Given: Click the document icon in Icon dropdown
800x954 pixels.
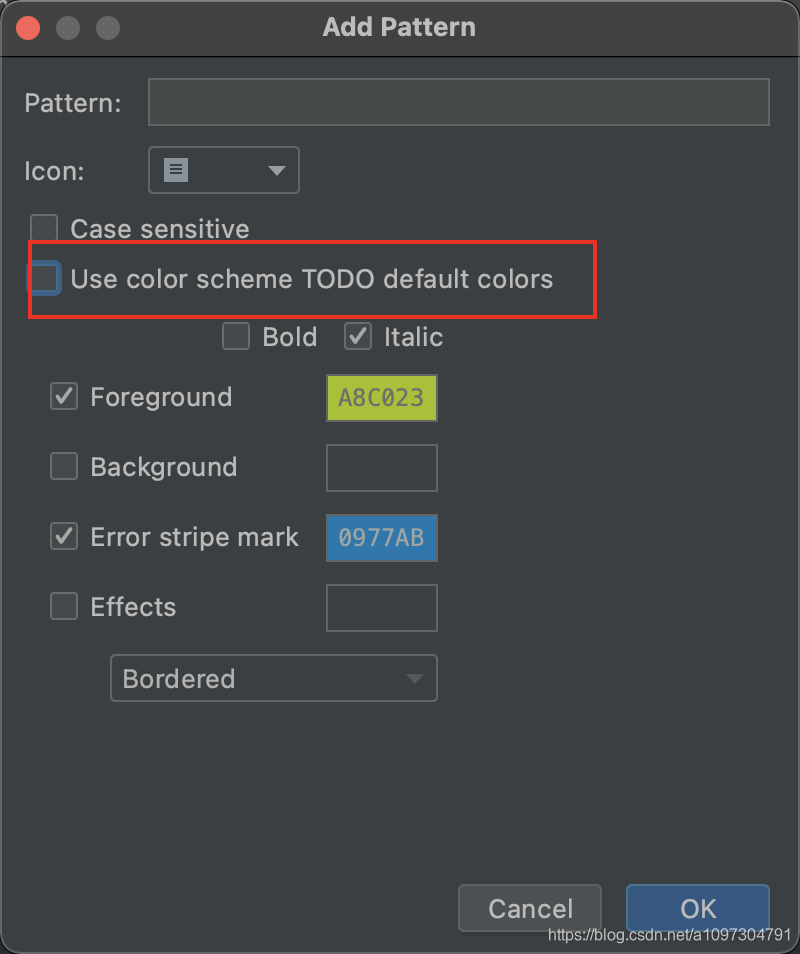Looking at the screenshot, I should pos(176,170).
